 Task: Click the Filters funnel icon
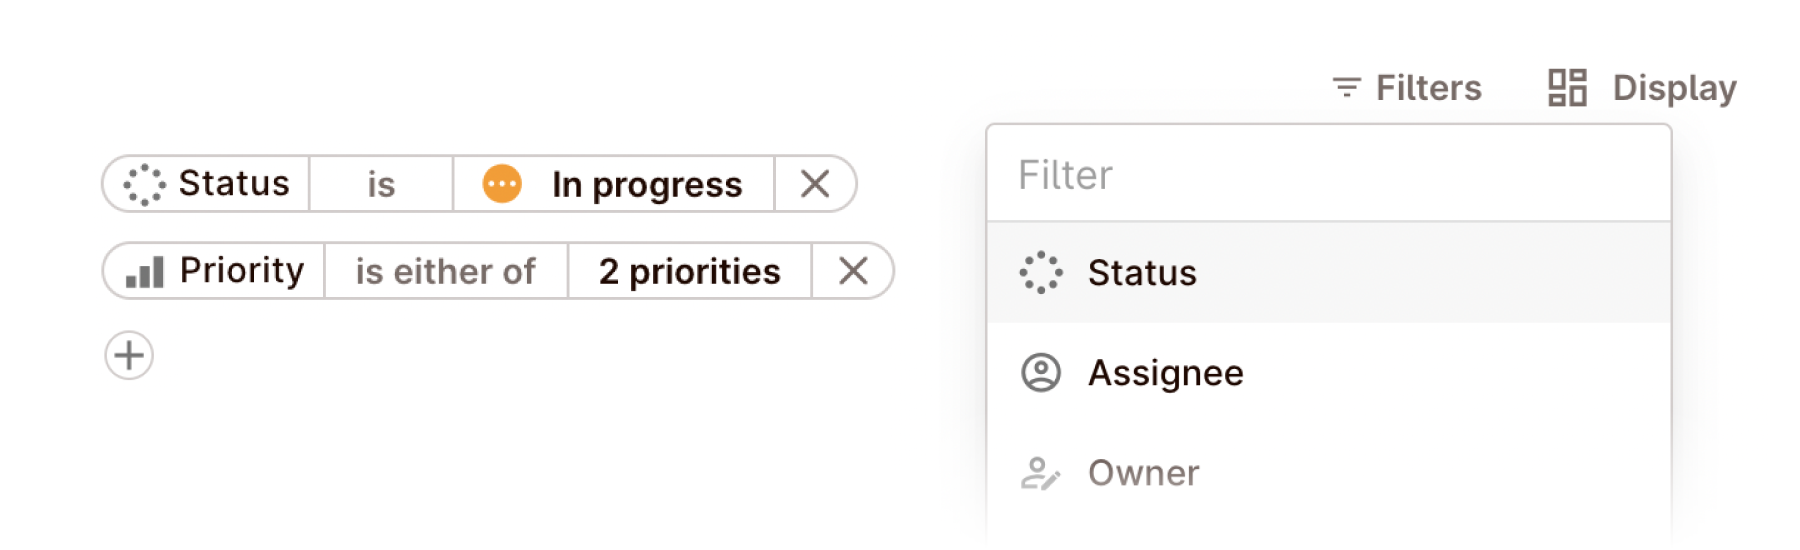(x=1346, y=88)
